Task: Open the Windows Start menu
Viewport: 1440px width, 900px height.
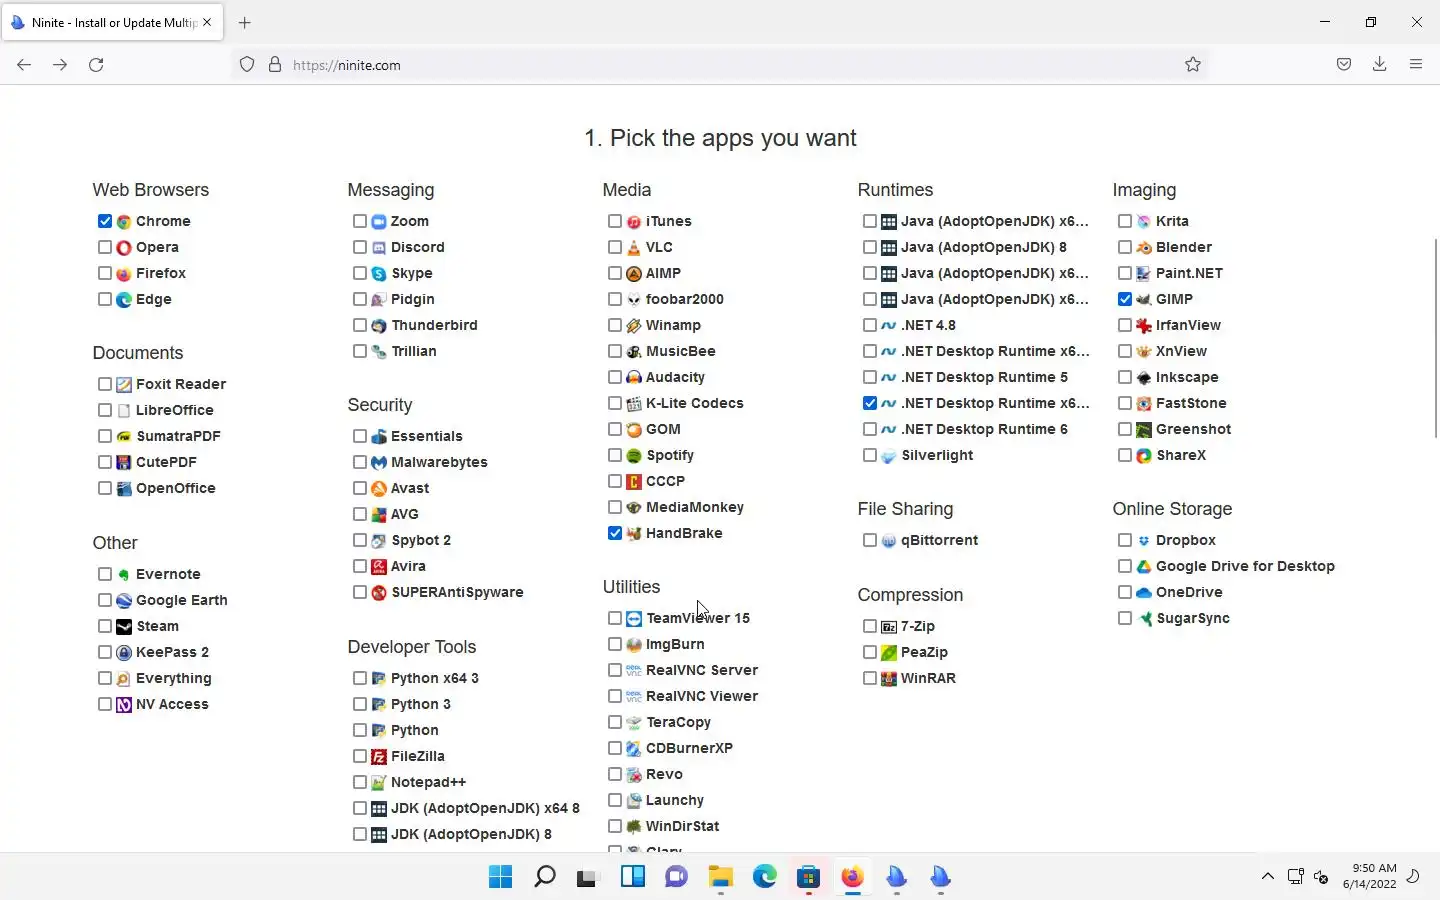Action: (501, 877)
